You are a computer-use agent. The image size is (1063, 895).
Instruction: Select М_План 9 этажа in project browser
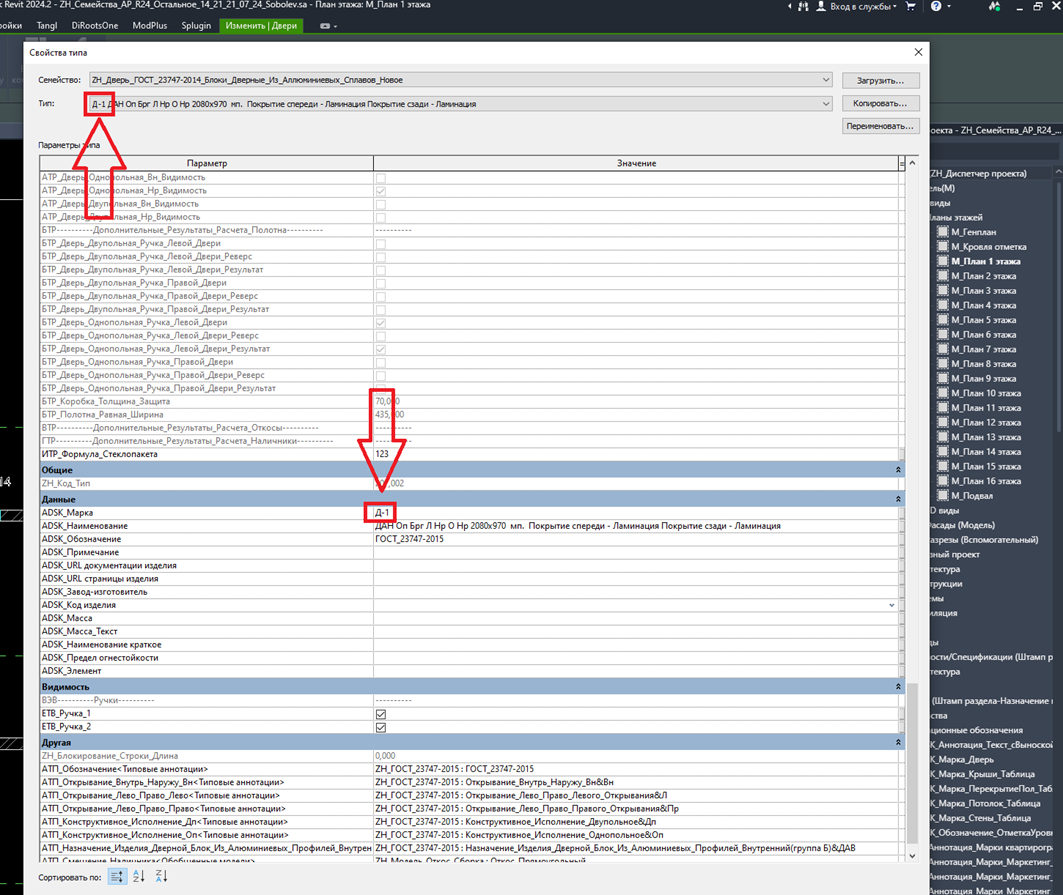click(x=983, y=378)
